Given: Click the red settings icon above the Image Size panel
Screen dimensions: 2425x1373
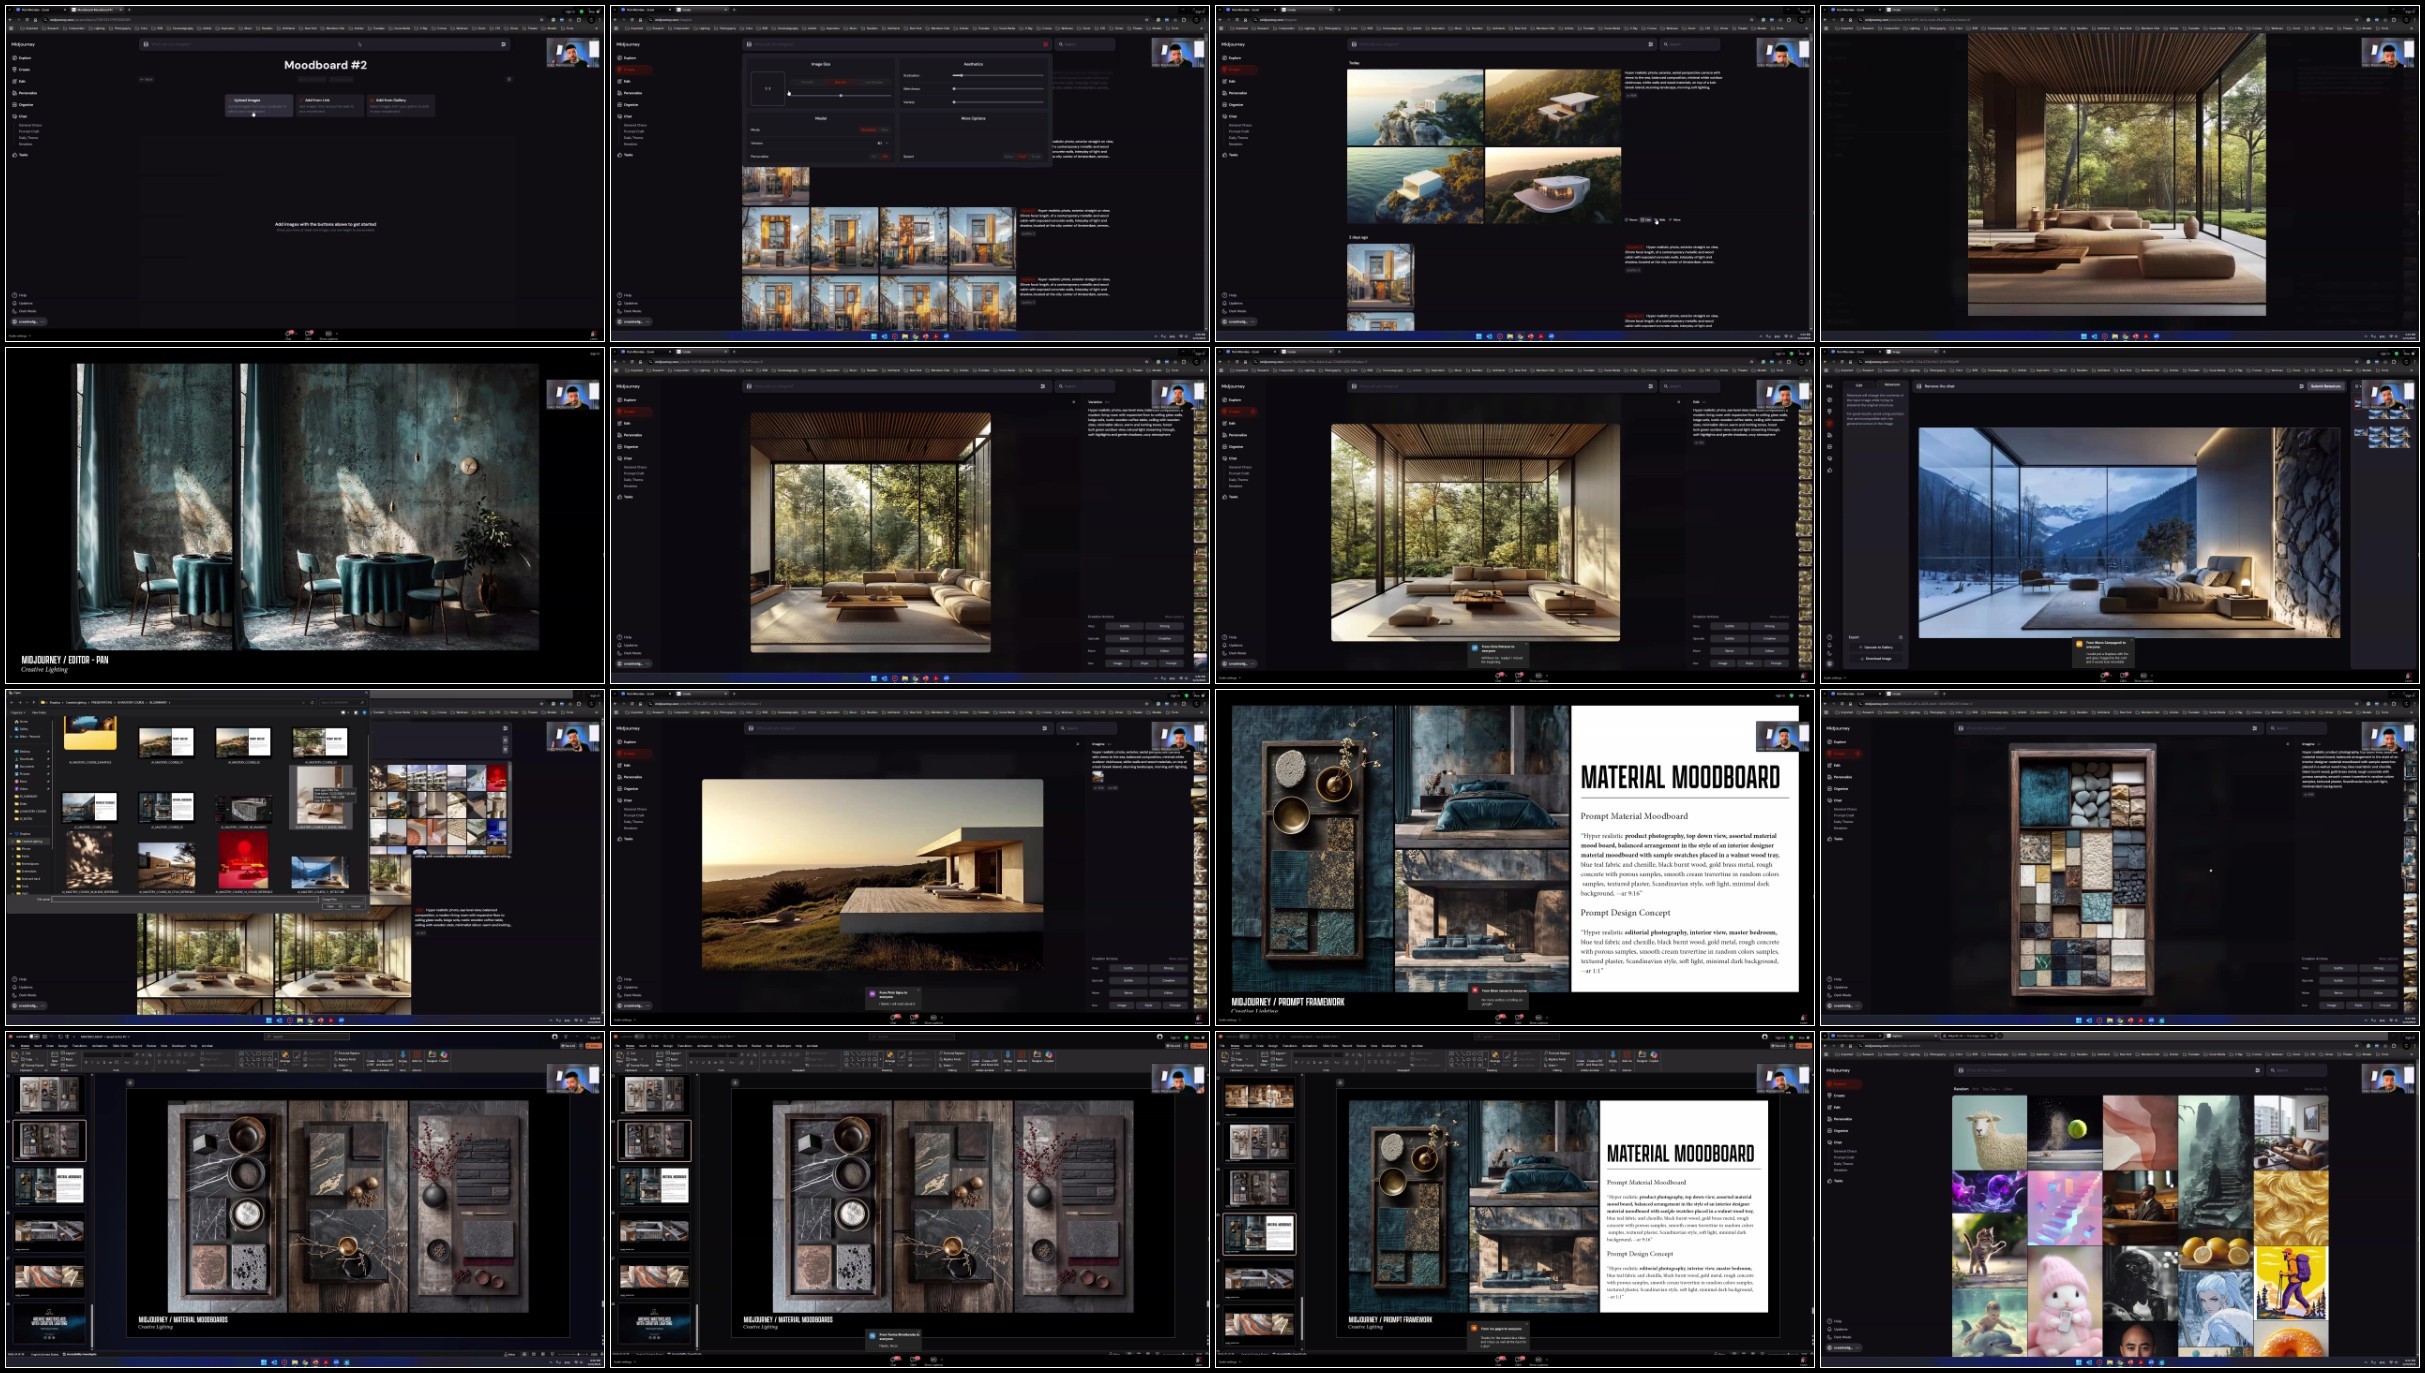Looking at the screenshot, I should (1046, 44).
